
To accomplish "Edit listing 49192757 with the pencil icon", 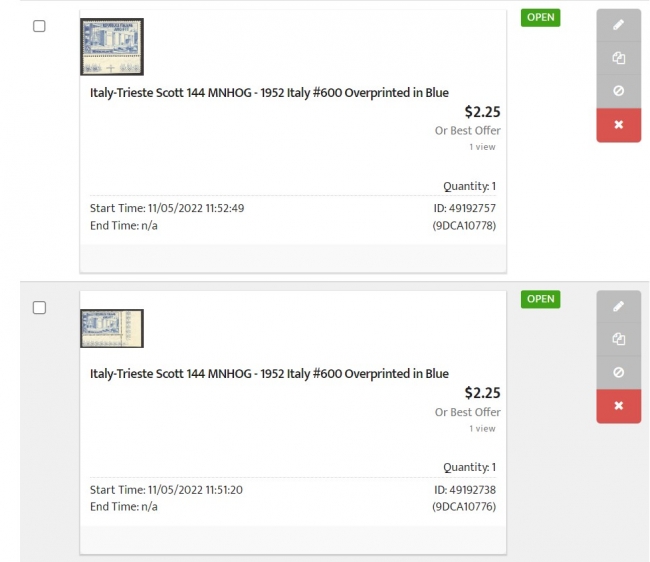I will pyautogui.click(x=618, y=25).
